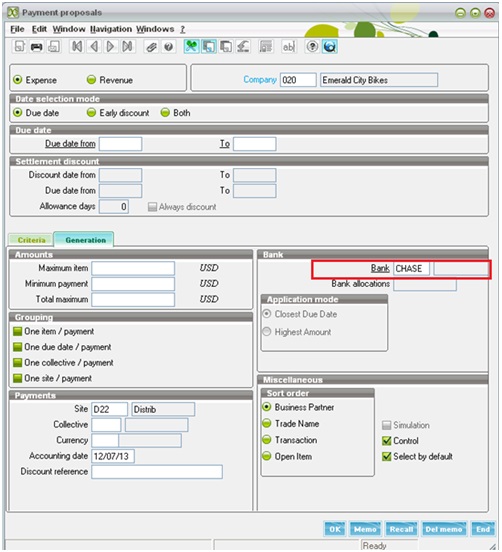The width and height of the screenshot is (502, 552).
Task: Click the Bank field containing CHASE
Action: (411, 269)
